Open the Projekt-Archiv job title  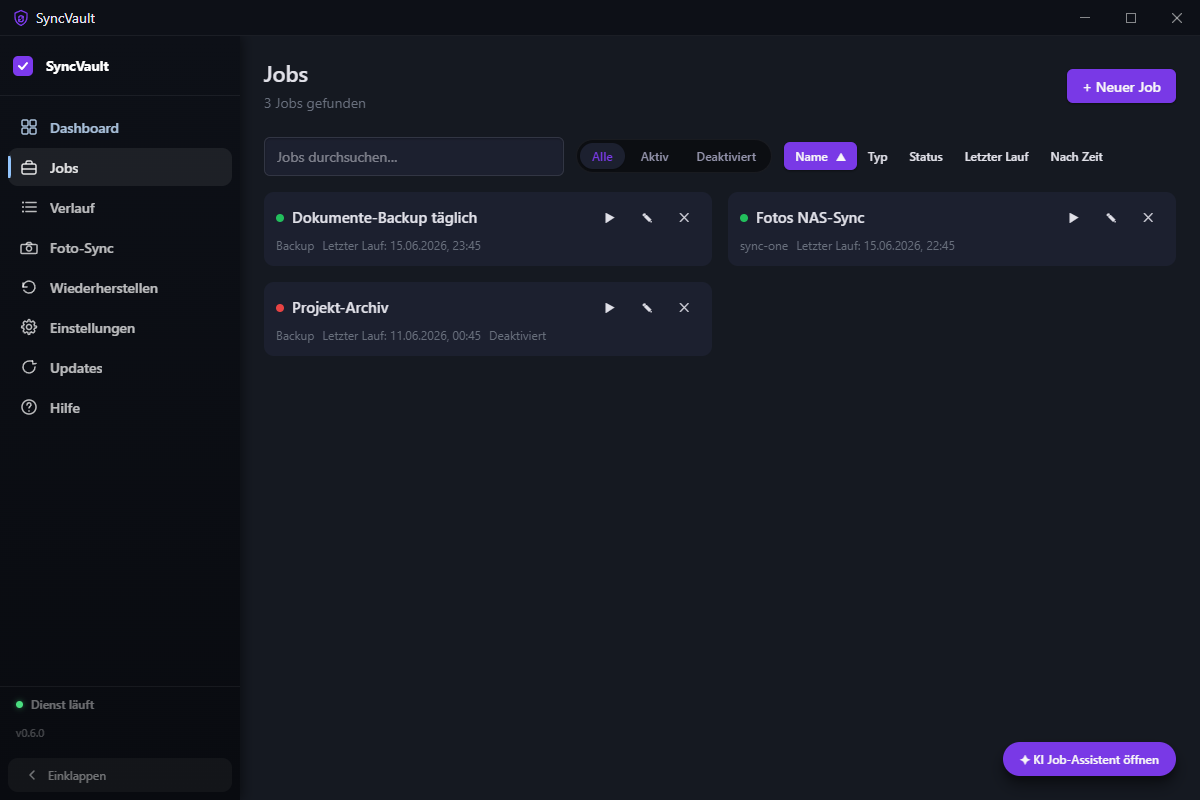pos(340,308)
